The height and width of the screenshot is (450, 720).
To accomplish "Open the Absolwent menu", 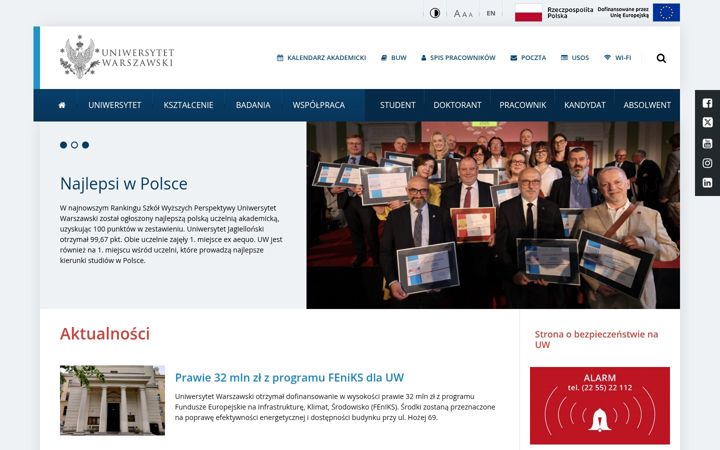I will click(x=647, y=105).
